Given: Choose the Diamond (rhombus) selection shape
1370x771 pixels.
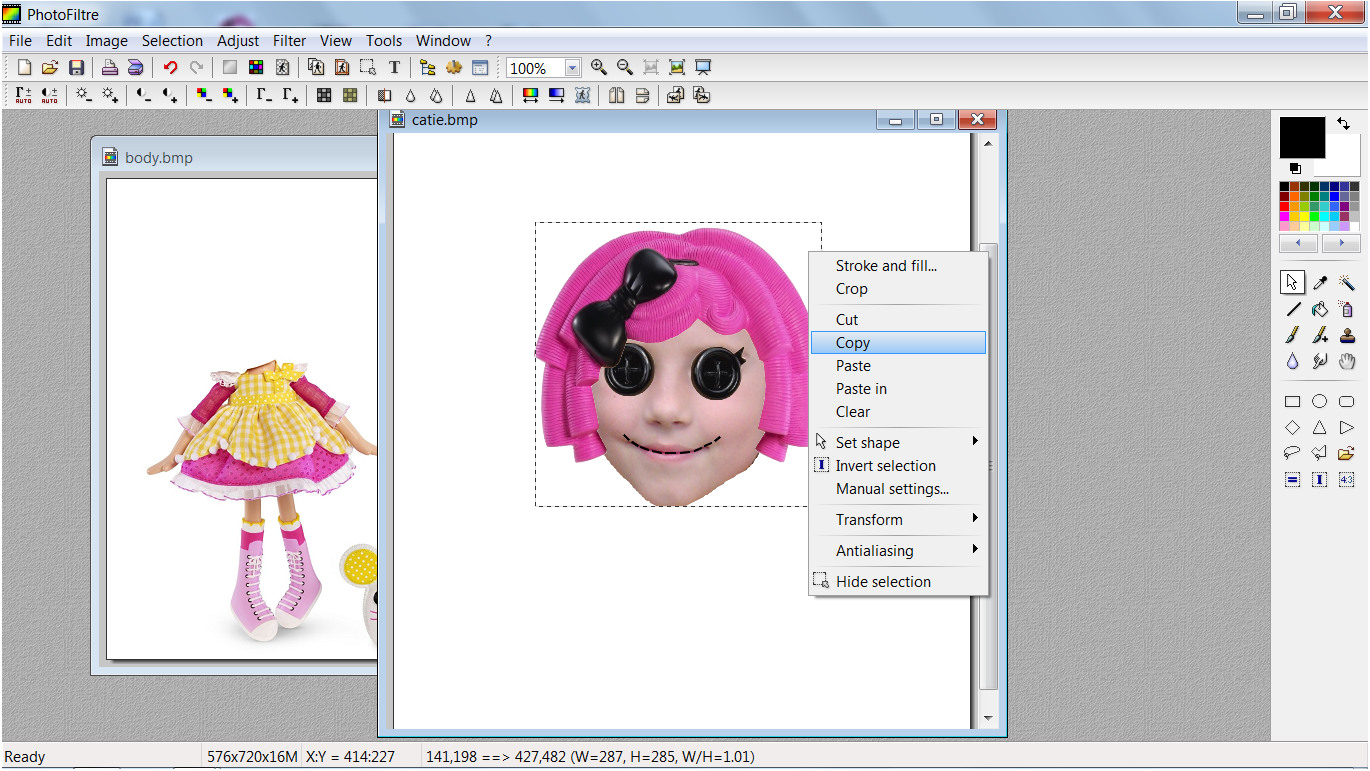Looking at the screenshot, I should (1293, 428).
